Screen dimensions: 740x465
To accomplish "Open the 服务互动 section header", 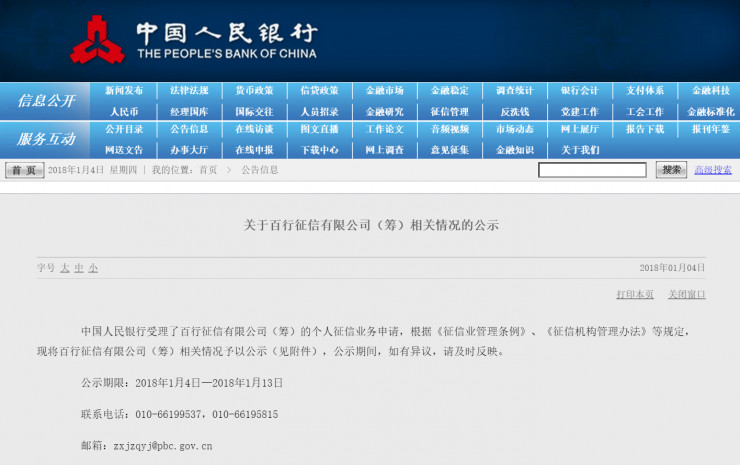I will click(45, 139).
